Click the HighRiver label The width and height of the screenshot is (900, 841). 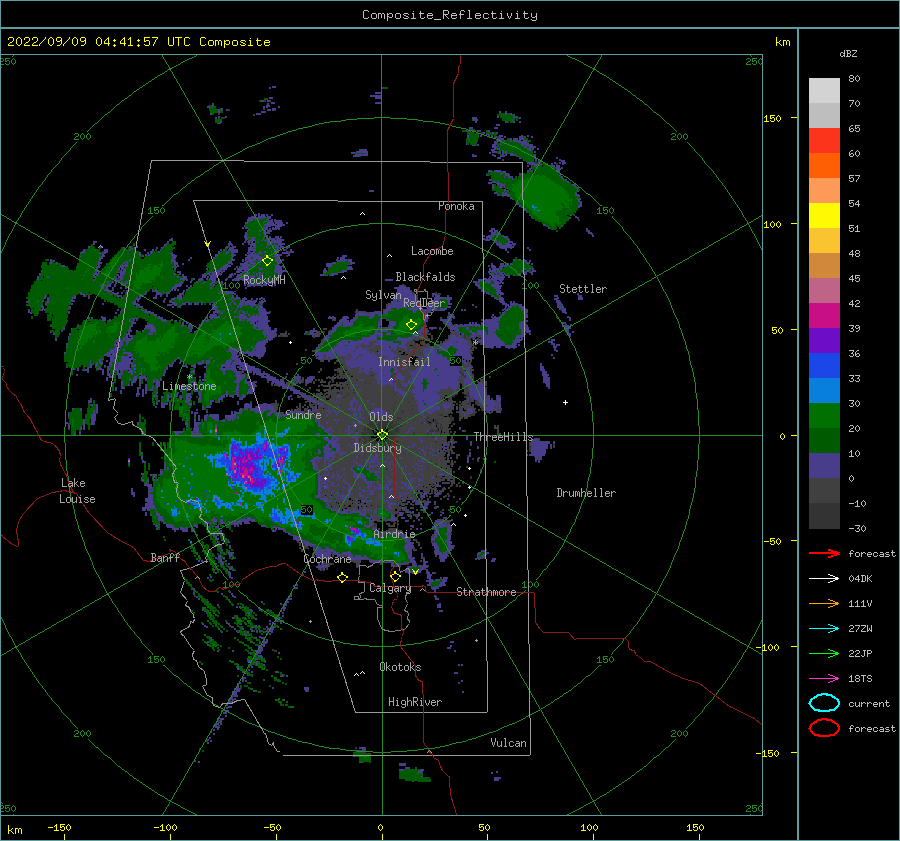pyautogui.click(x=415, y=702)
